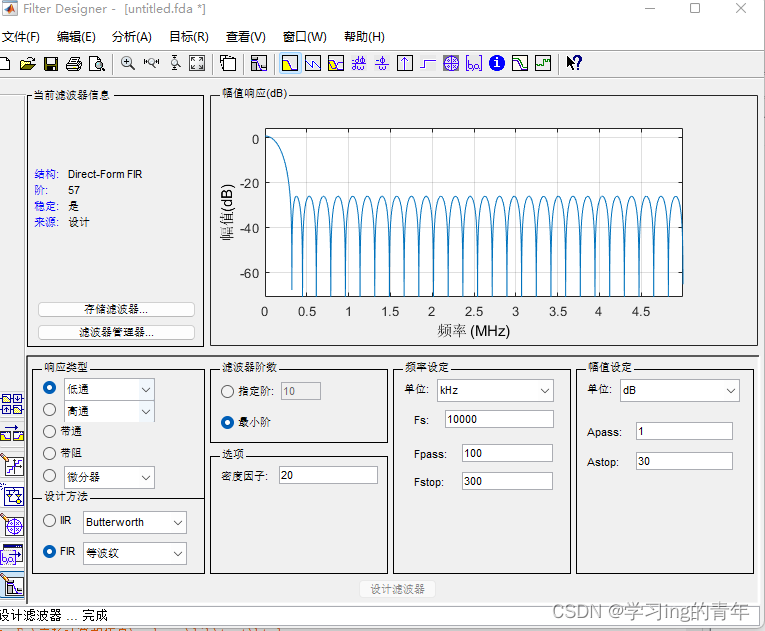Select the 最小阶 filter order option

pos(227,422)
